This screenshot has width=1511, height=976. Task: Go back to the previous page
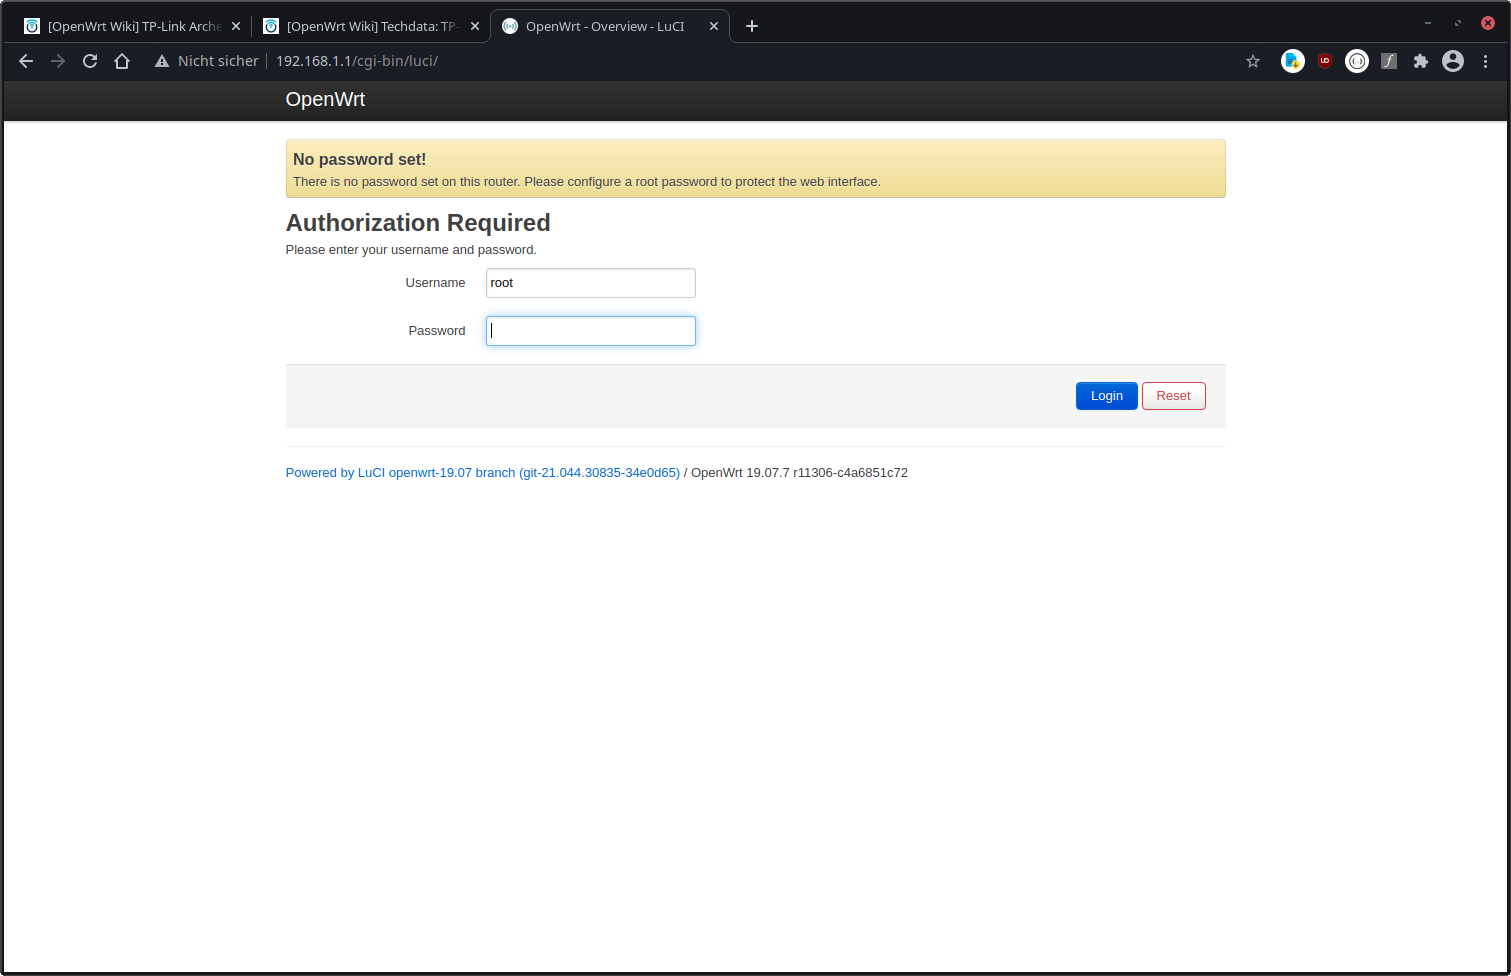click(26, 61)
